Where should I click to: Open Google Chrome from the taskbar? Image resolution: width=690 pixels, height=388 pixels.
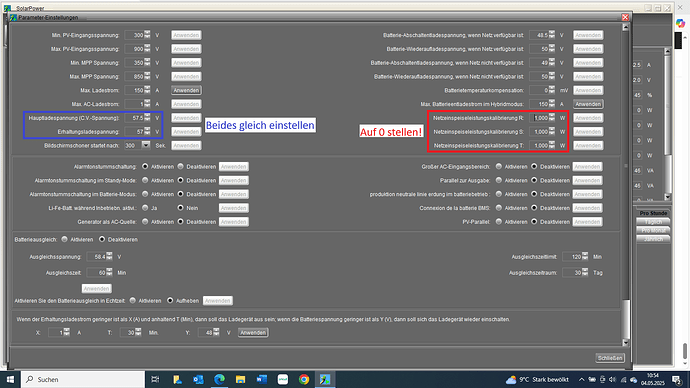[x=304, y=379]
